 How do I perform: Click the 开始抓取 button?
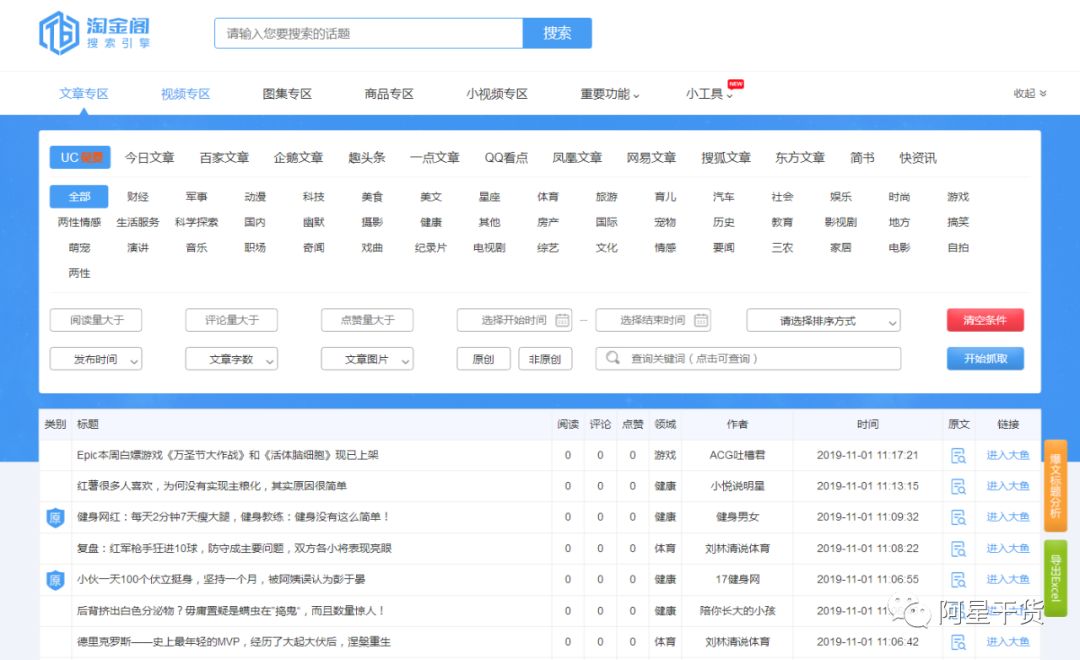click(985, 359)
